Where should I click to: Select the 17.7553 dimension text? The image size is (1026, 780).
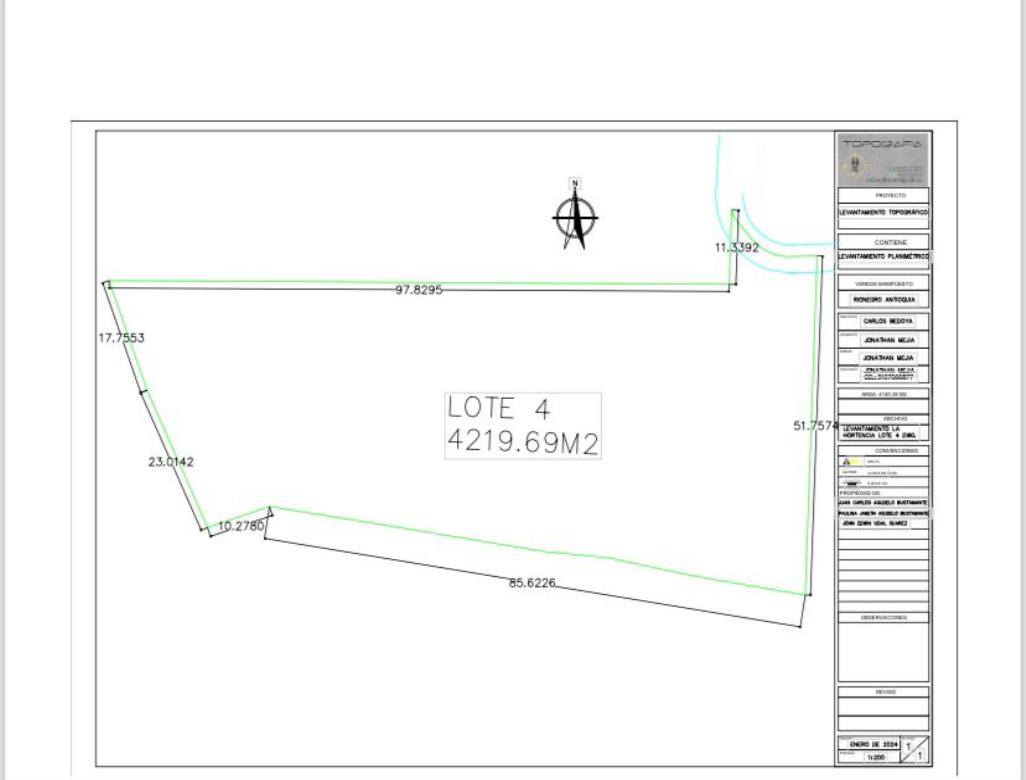[121, 338]
